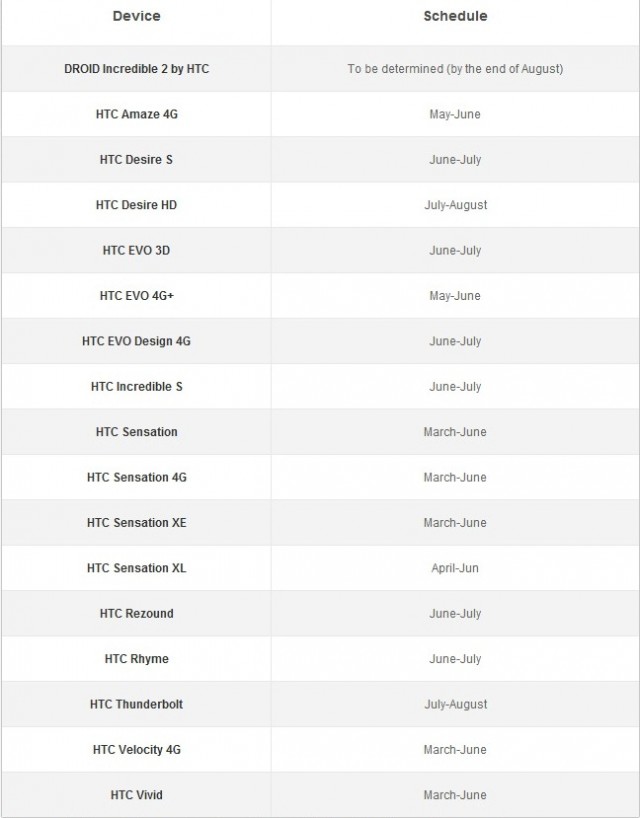The height and width of the screenshot is (818, 640).
Task: Select the HTC Sensation 4G entry
Action: (x=136, y=477)
